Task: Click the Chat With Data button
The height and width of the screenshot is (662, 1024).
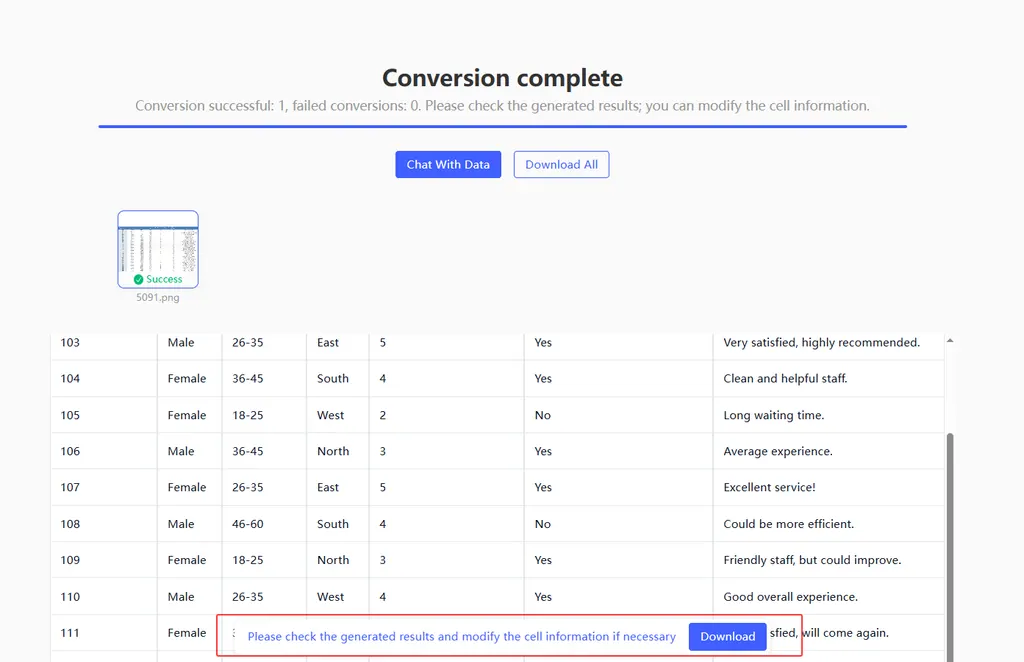Action: pyautogui.click(x=448, y=165)
